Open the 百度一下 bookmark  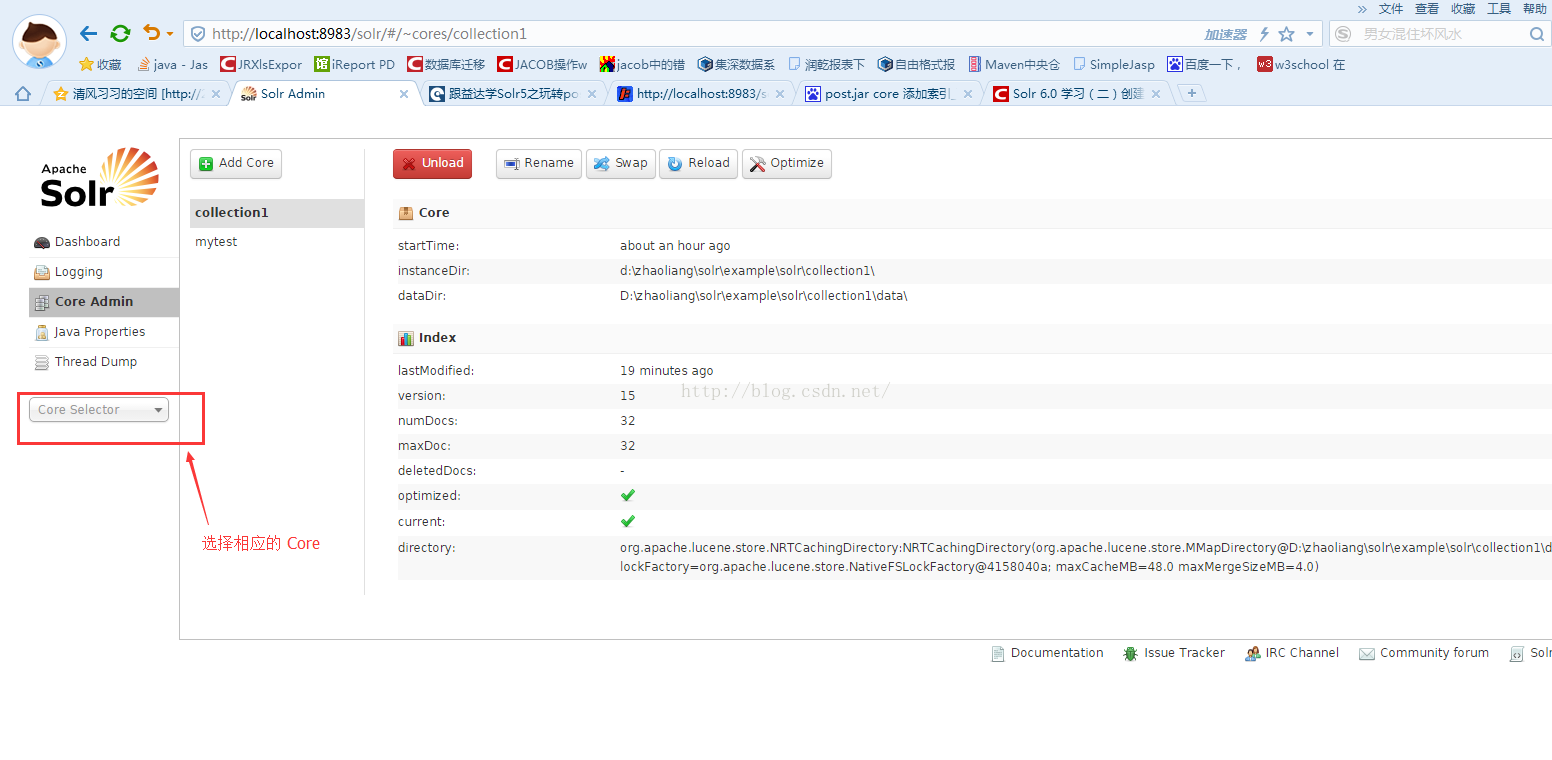(x=1203, y=64)
